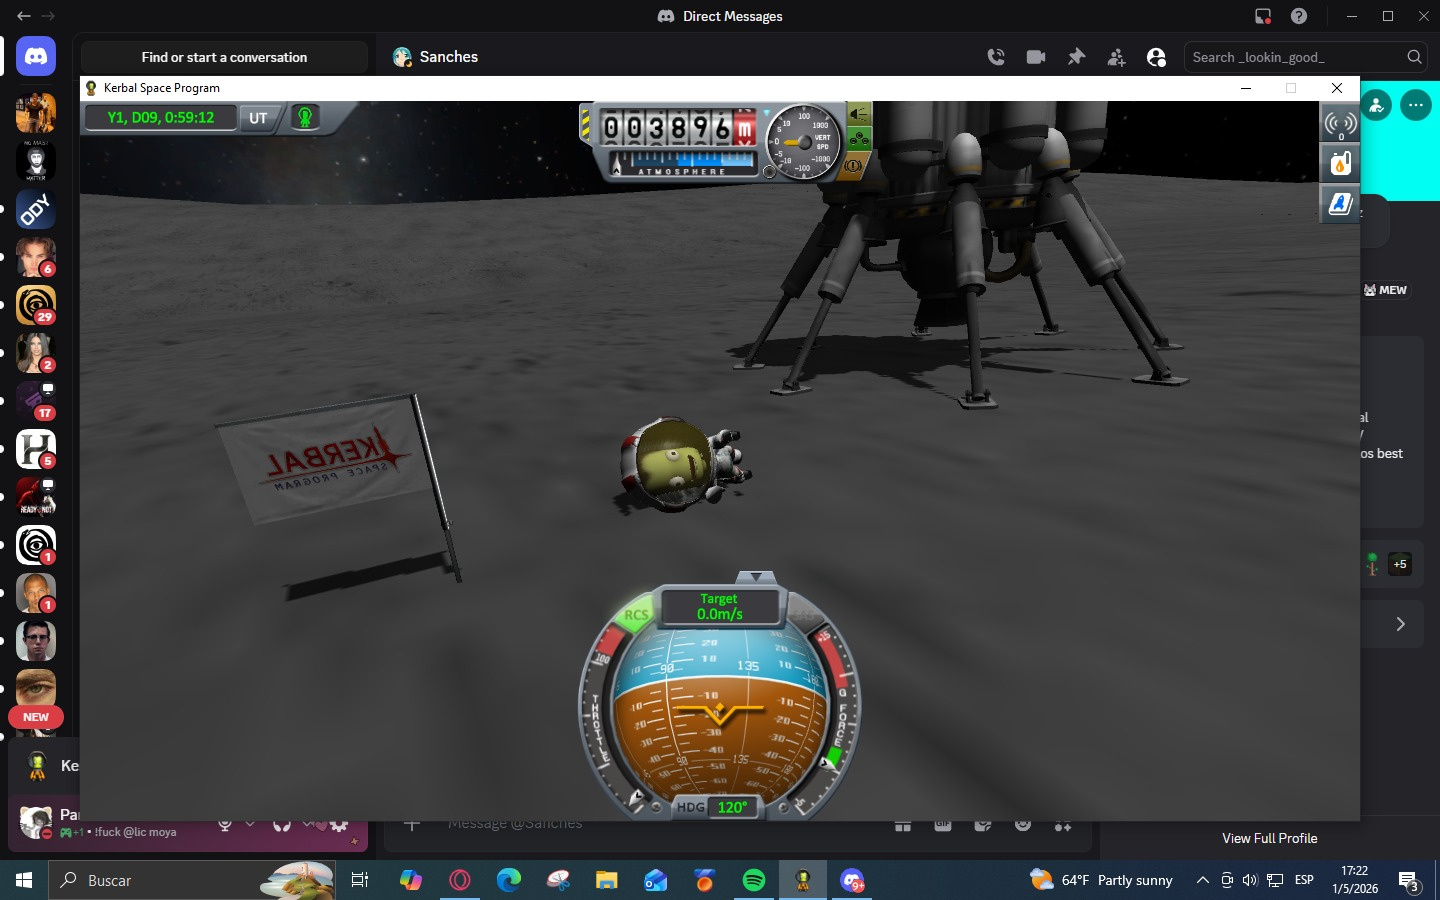1440x900 pixels.
Task: Open profile more options ellipsis
Action: tap(1416, 105)
